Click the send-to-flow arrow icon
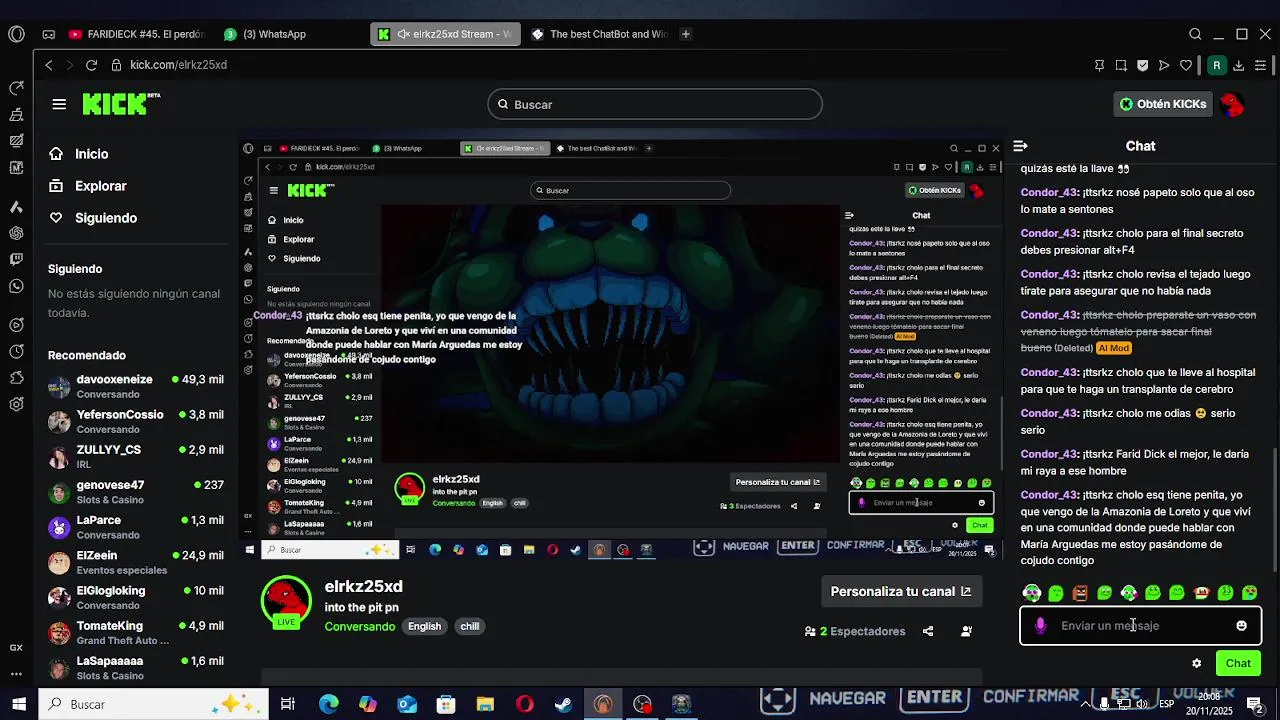Screen dimensions: 1280x720 pos(1164,65)
